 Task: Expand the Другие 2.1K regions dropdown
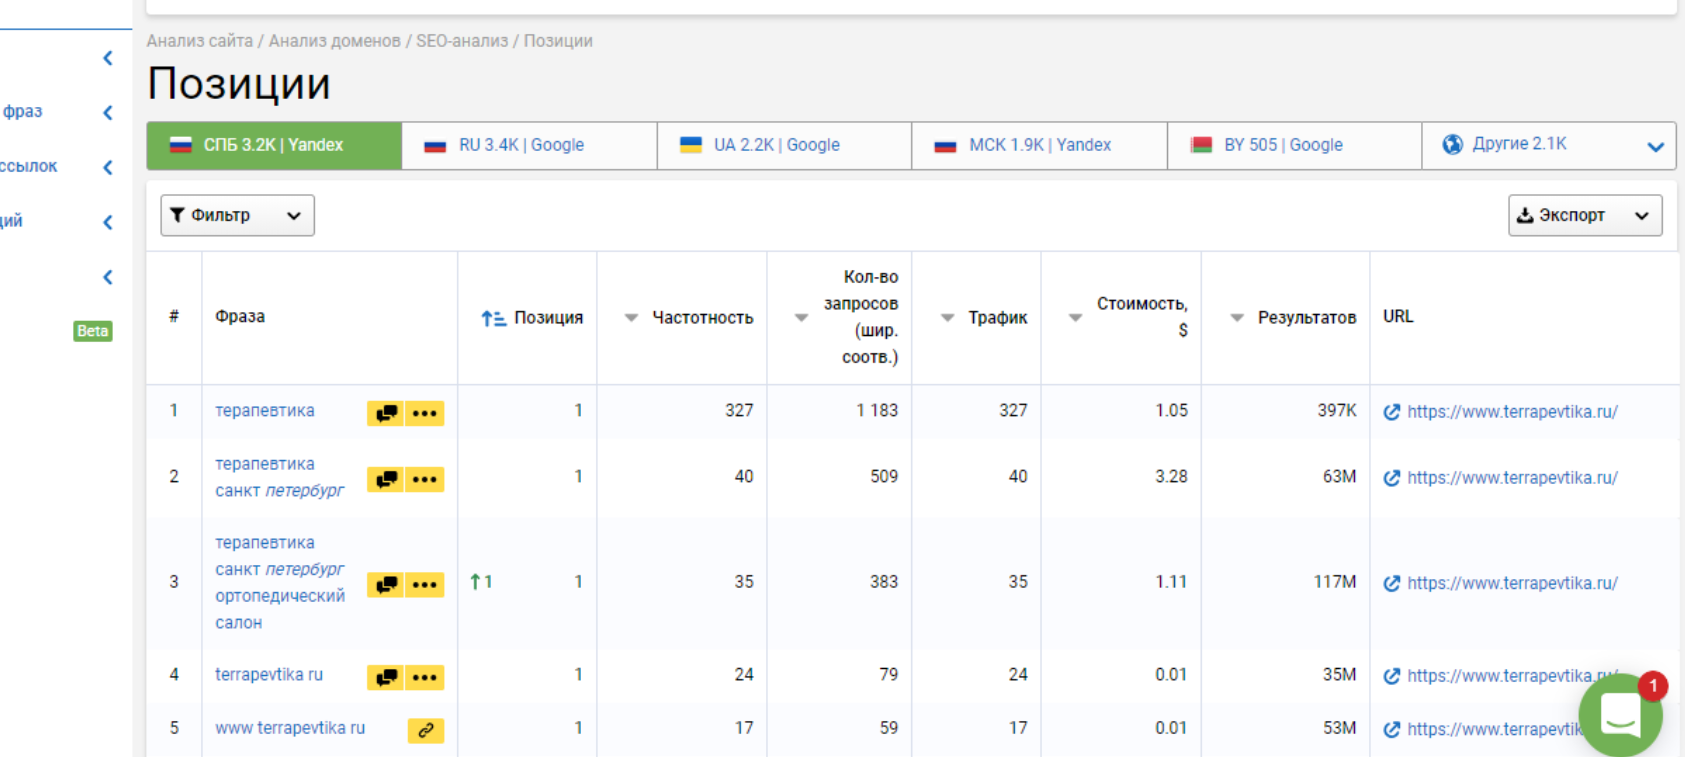pyautogui.click(x=1655, y=146)
